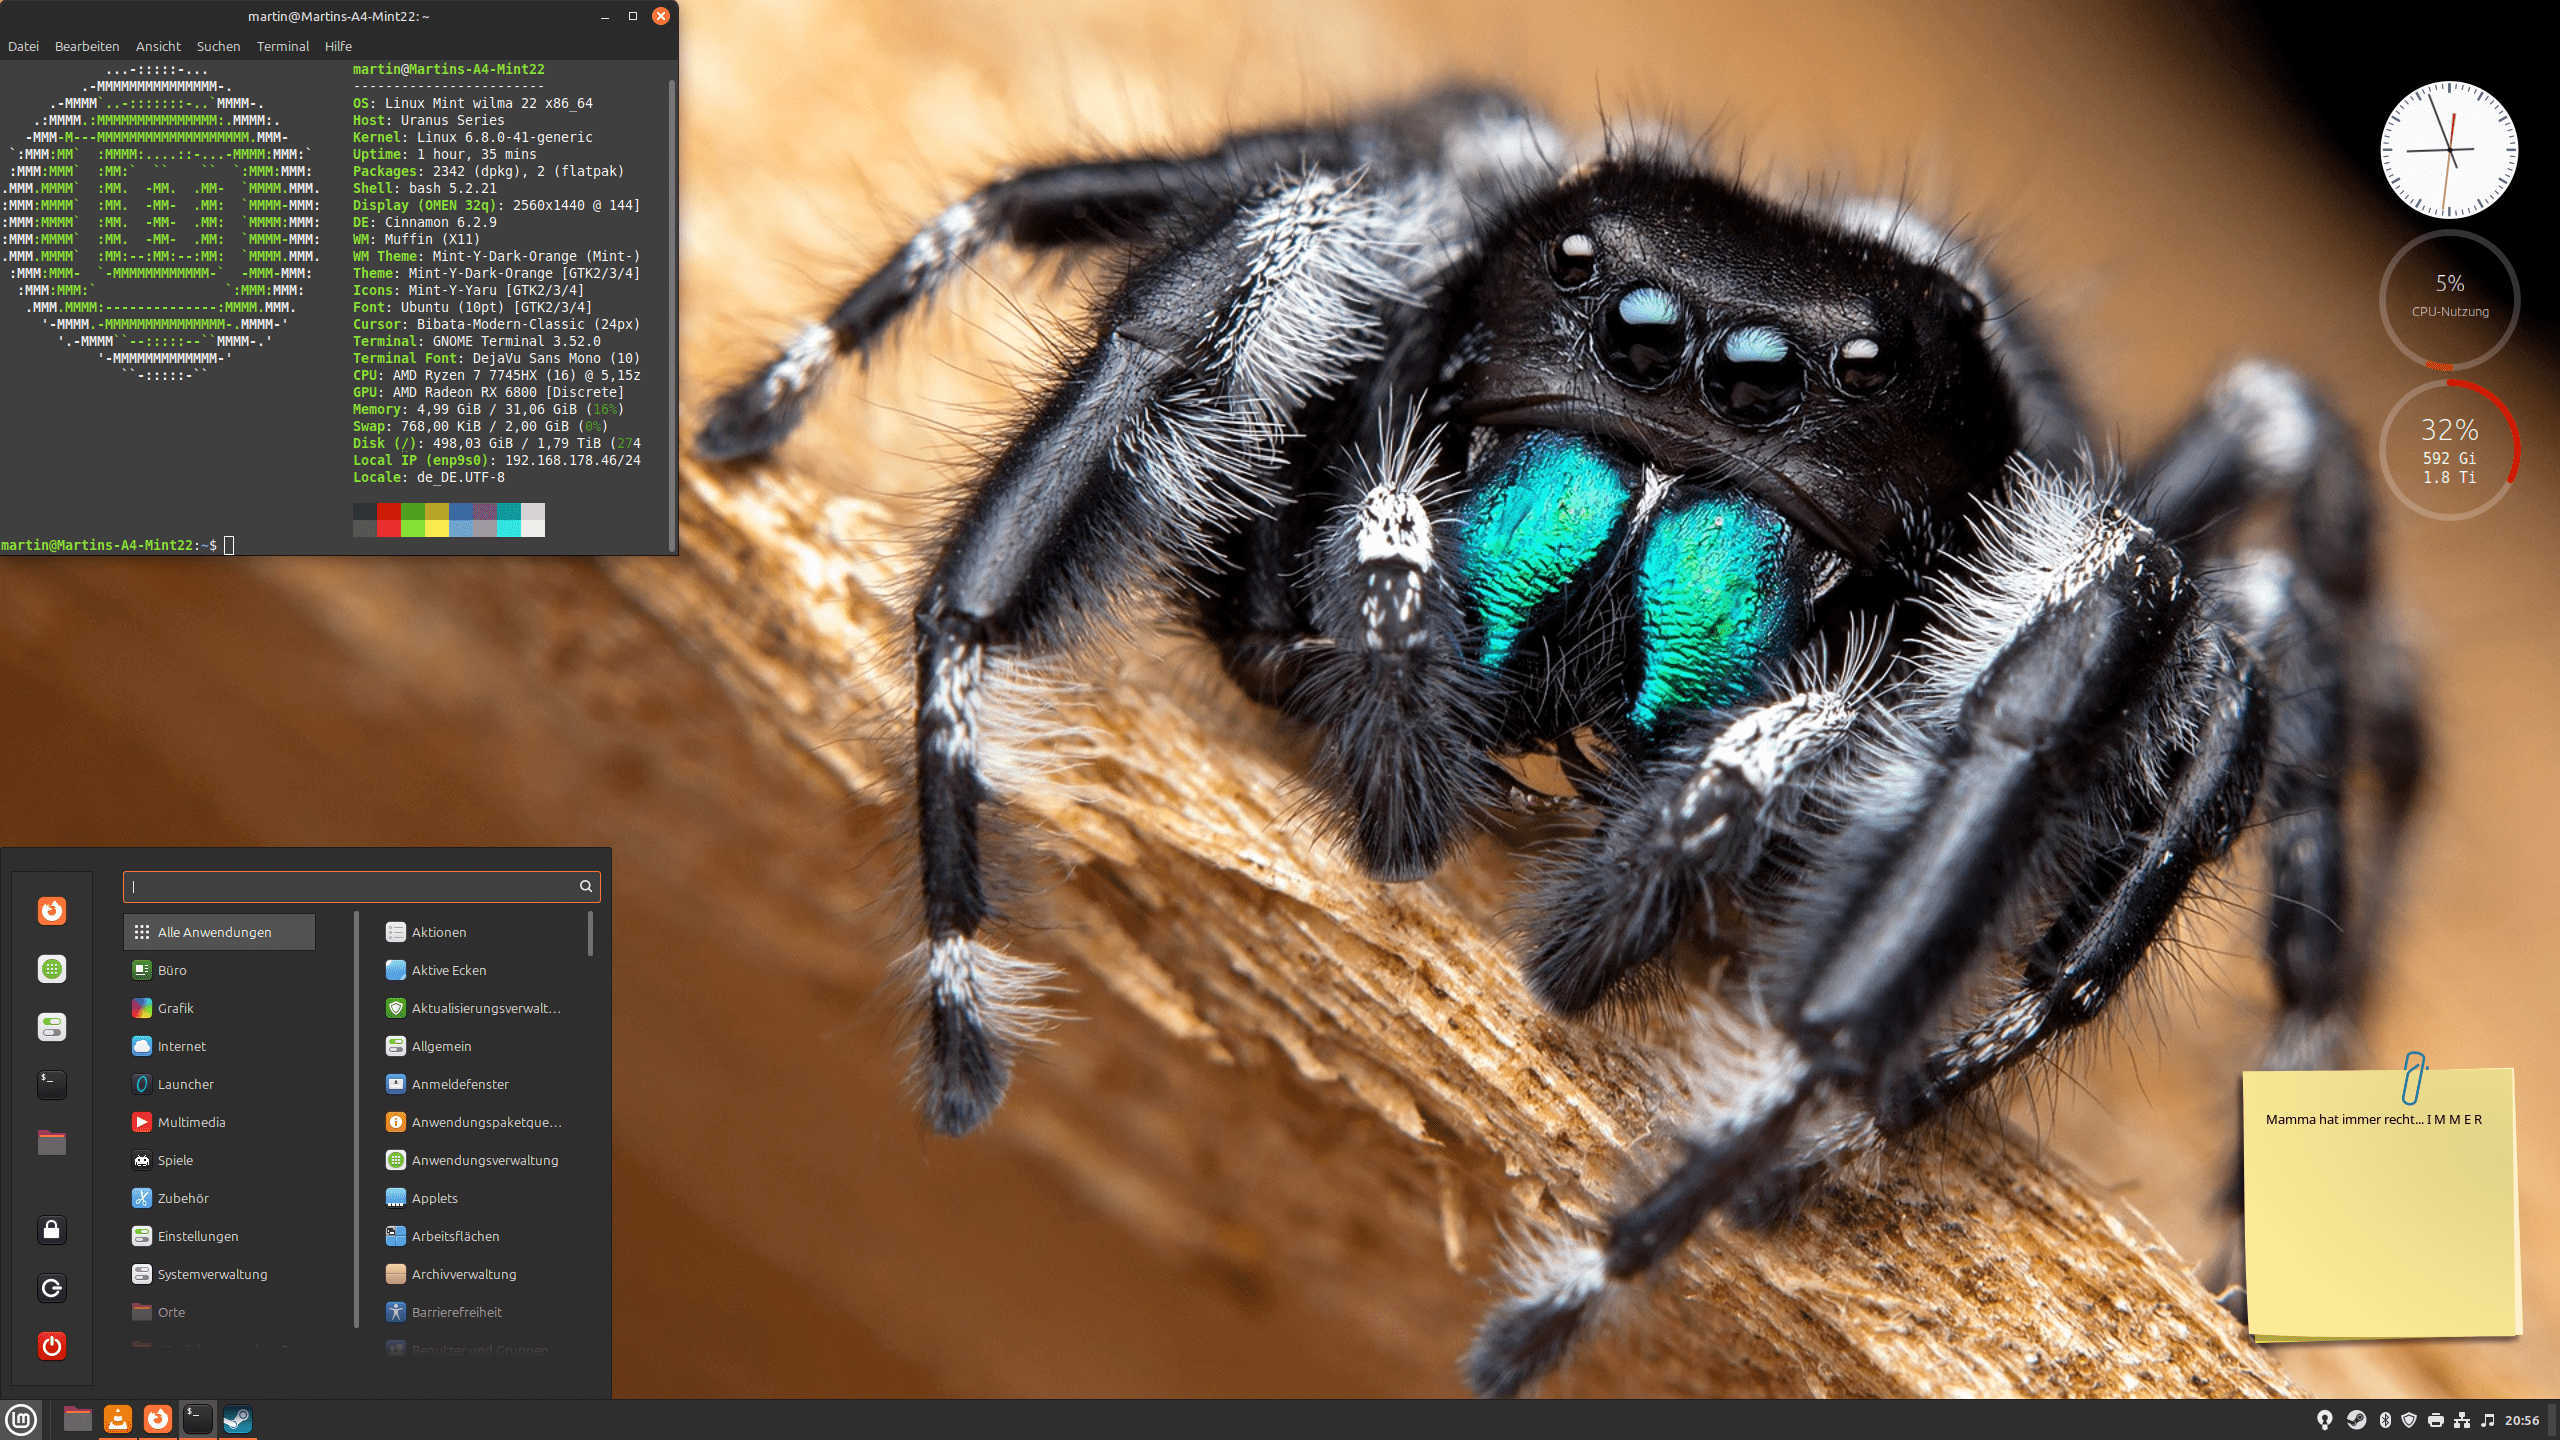
Task: Select the Launcher category
Action: (x=219, y=1084)
